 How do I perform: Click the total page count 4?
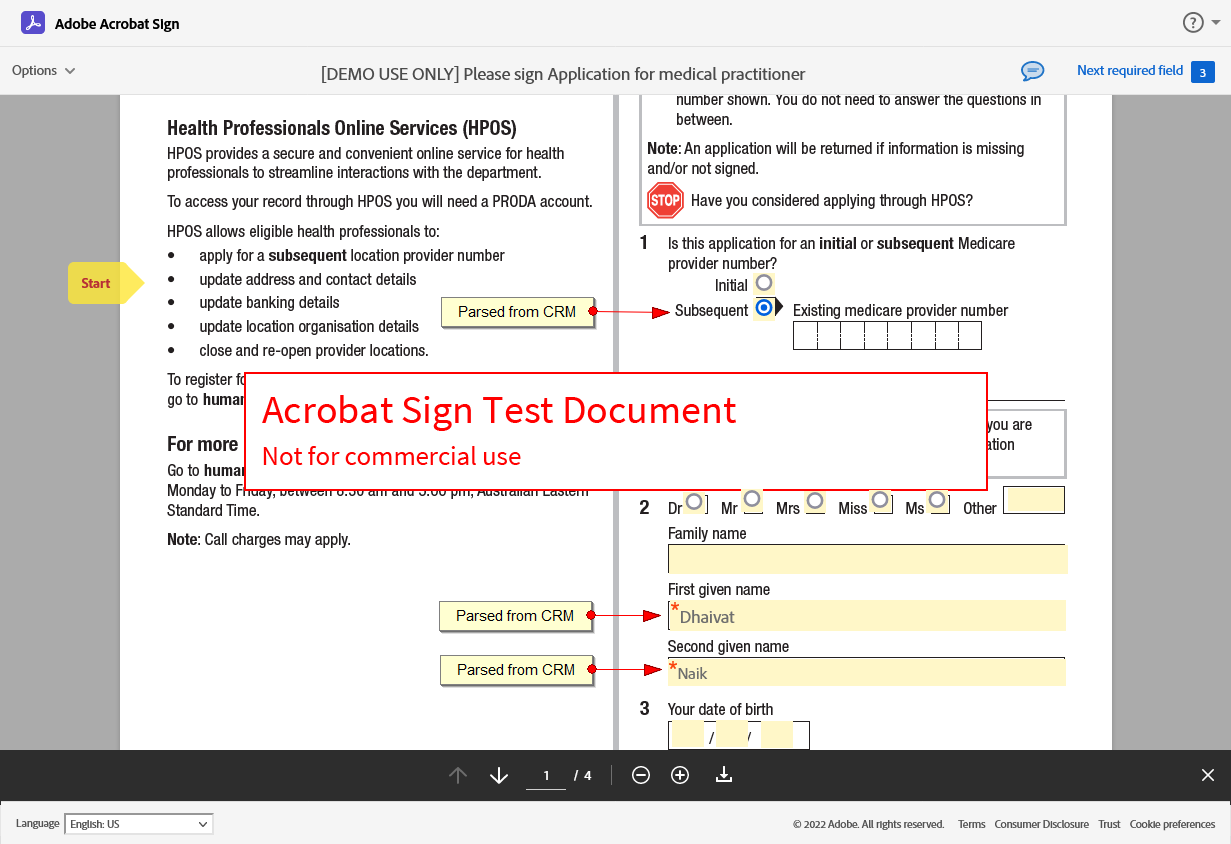[587, 775]
